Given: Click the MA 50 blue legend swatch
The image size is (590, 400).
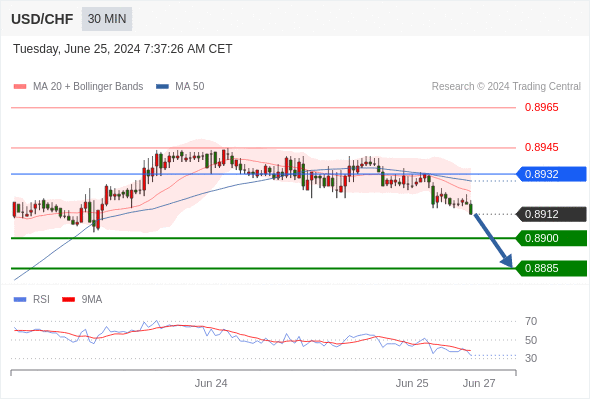Looking at the screenshot, I should click(162, 87).
